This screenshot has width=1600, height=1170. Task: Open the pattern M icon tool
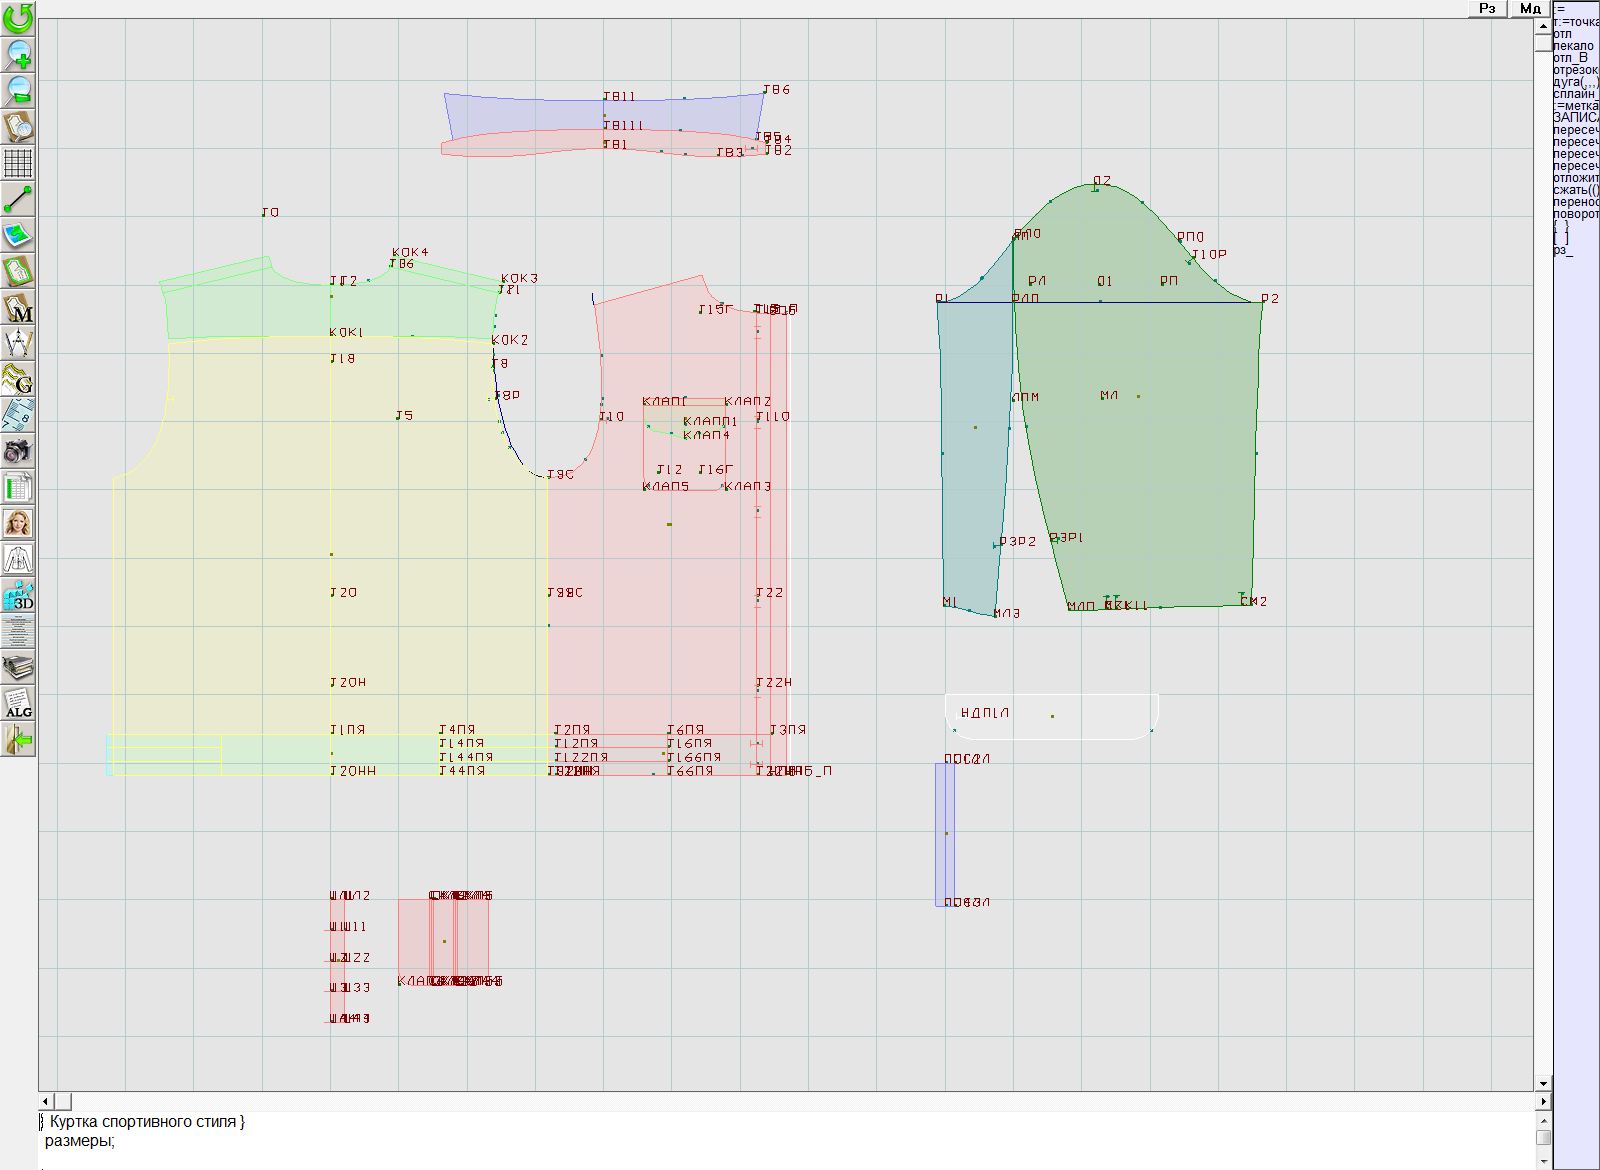tap(18, 308)
